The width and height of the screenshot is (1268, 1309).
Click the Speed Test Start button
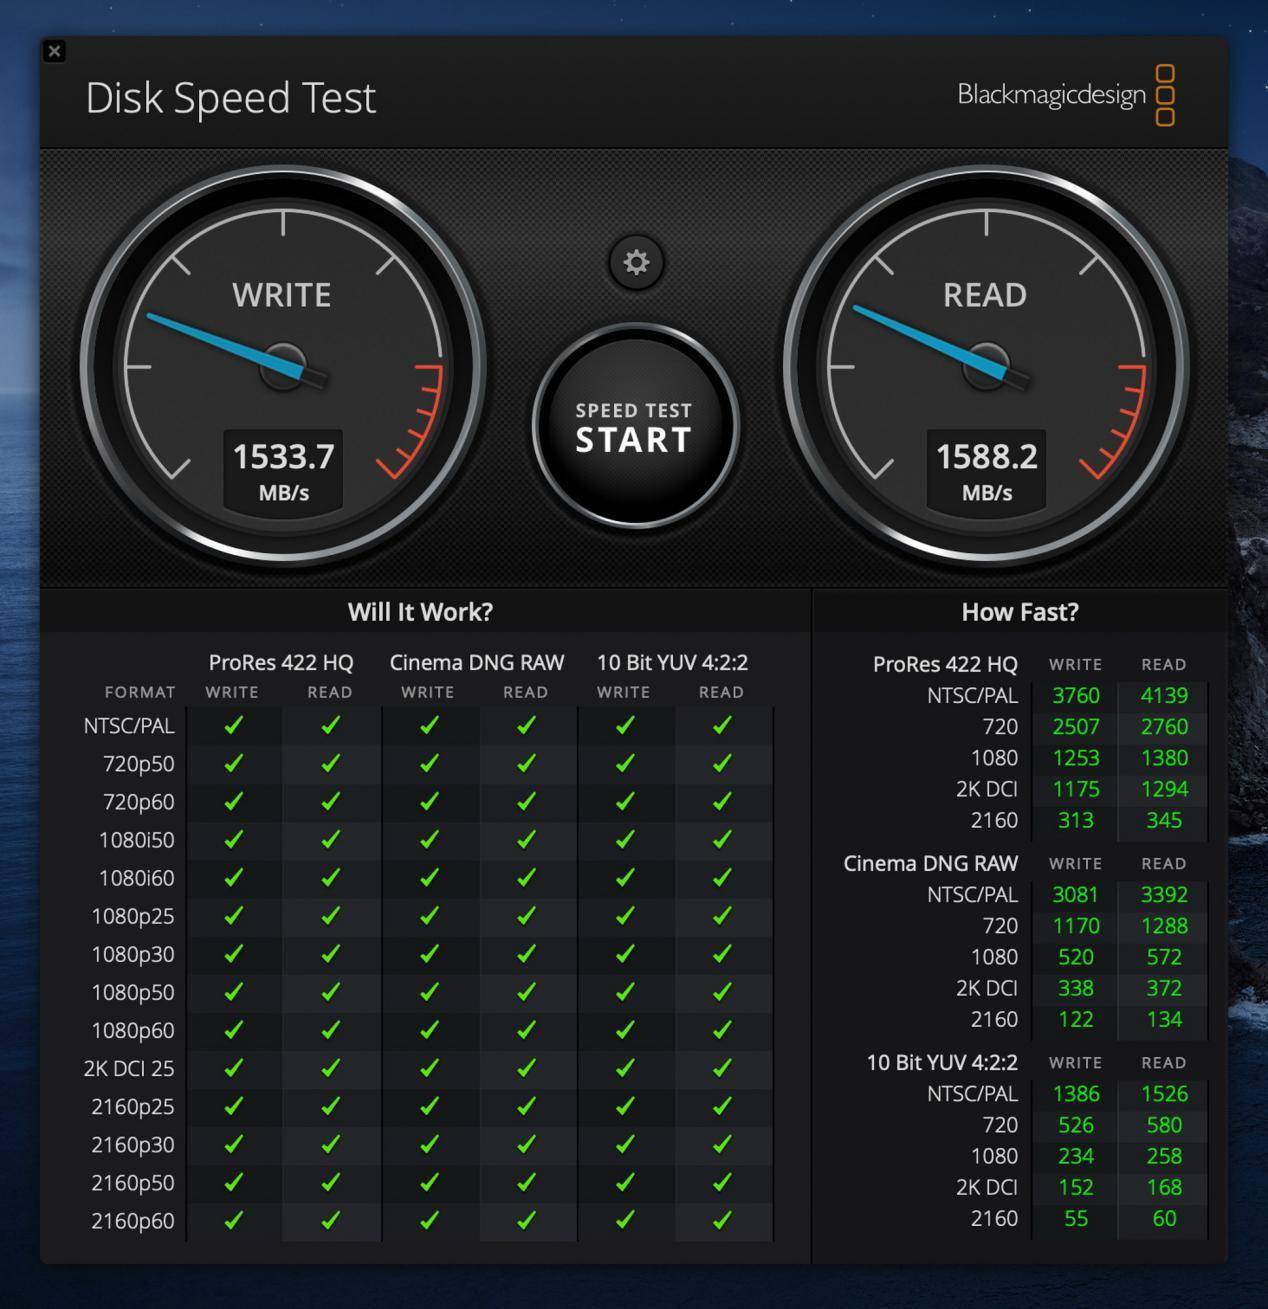635,427
